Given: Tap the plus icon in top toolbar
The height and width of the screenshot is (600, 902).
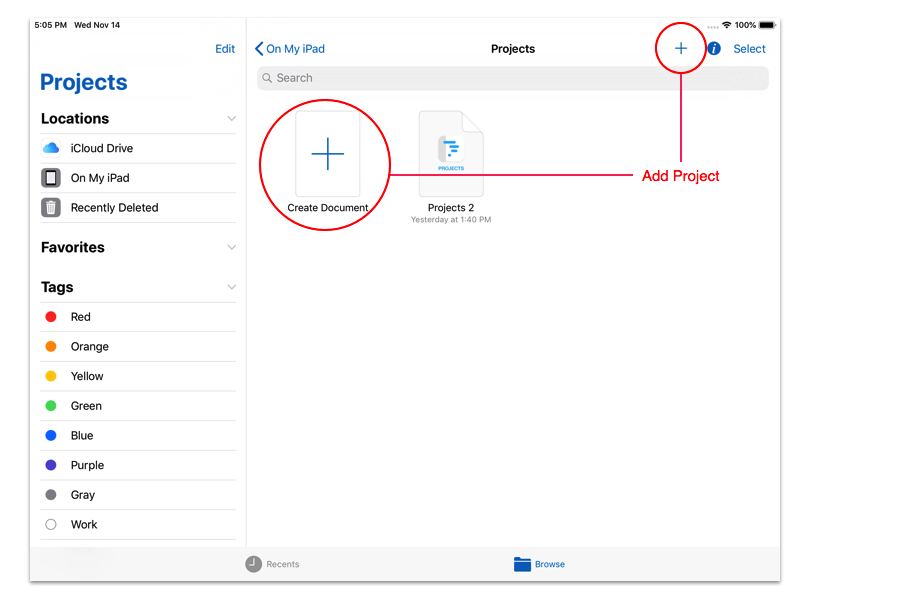Looking at the screenshot, I should (x=680, y=48).
